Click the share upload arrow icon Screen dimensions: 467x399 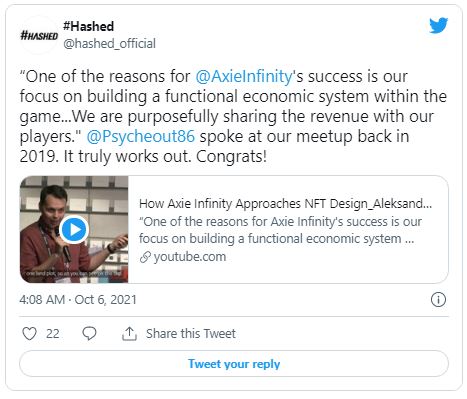pyautogui.click(x=129, y=333)
